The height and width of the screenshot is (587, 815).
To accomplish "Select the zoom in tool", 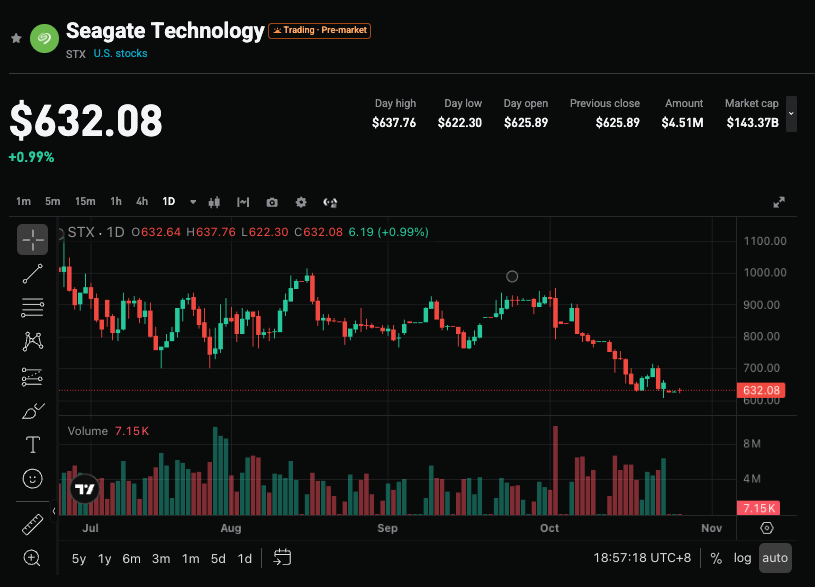I will [32, 558].
